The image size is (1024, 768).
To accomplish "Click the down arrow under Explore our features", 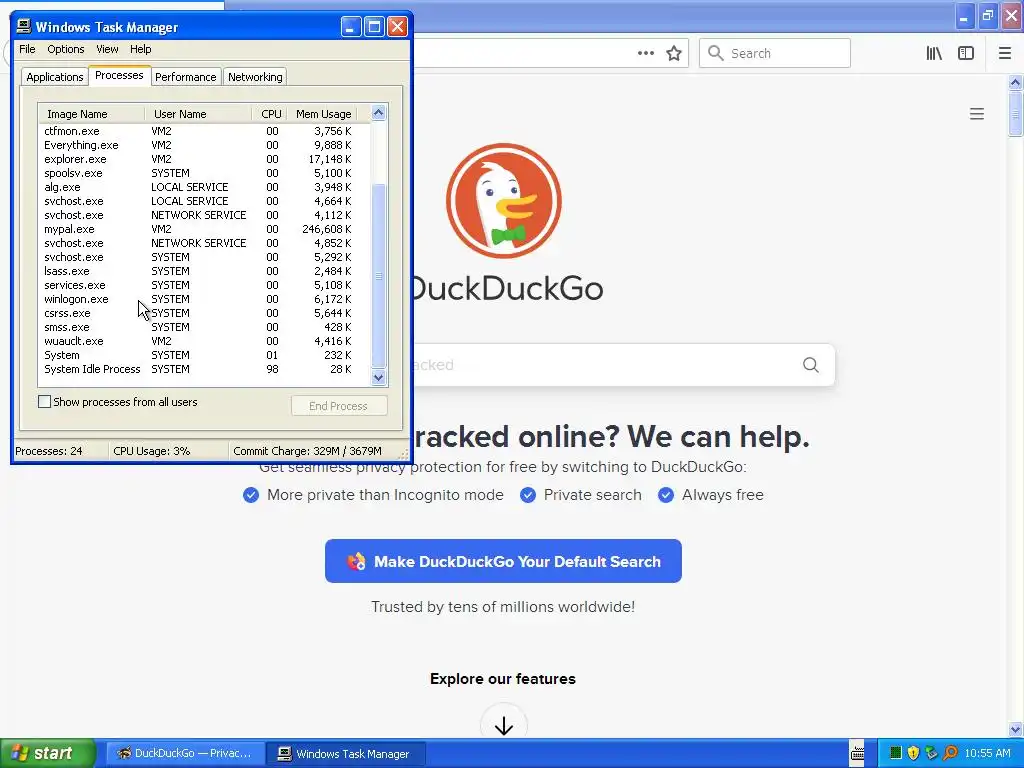I will (x=504, y=725).
